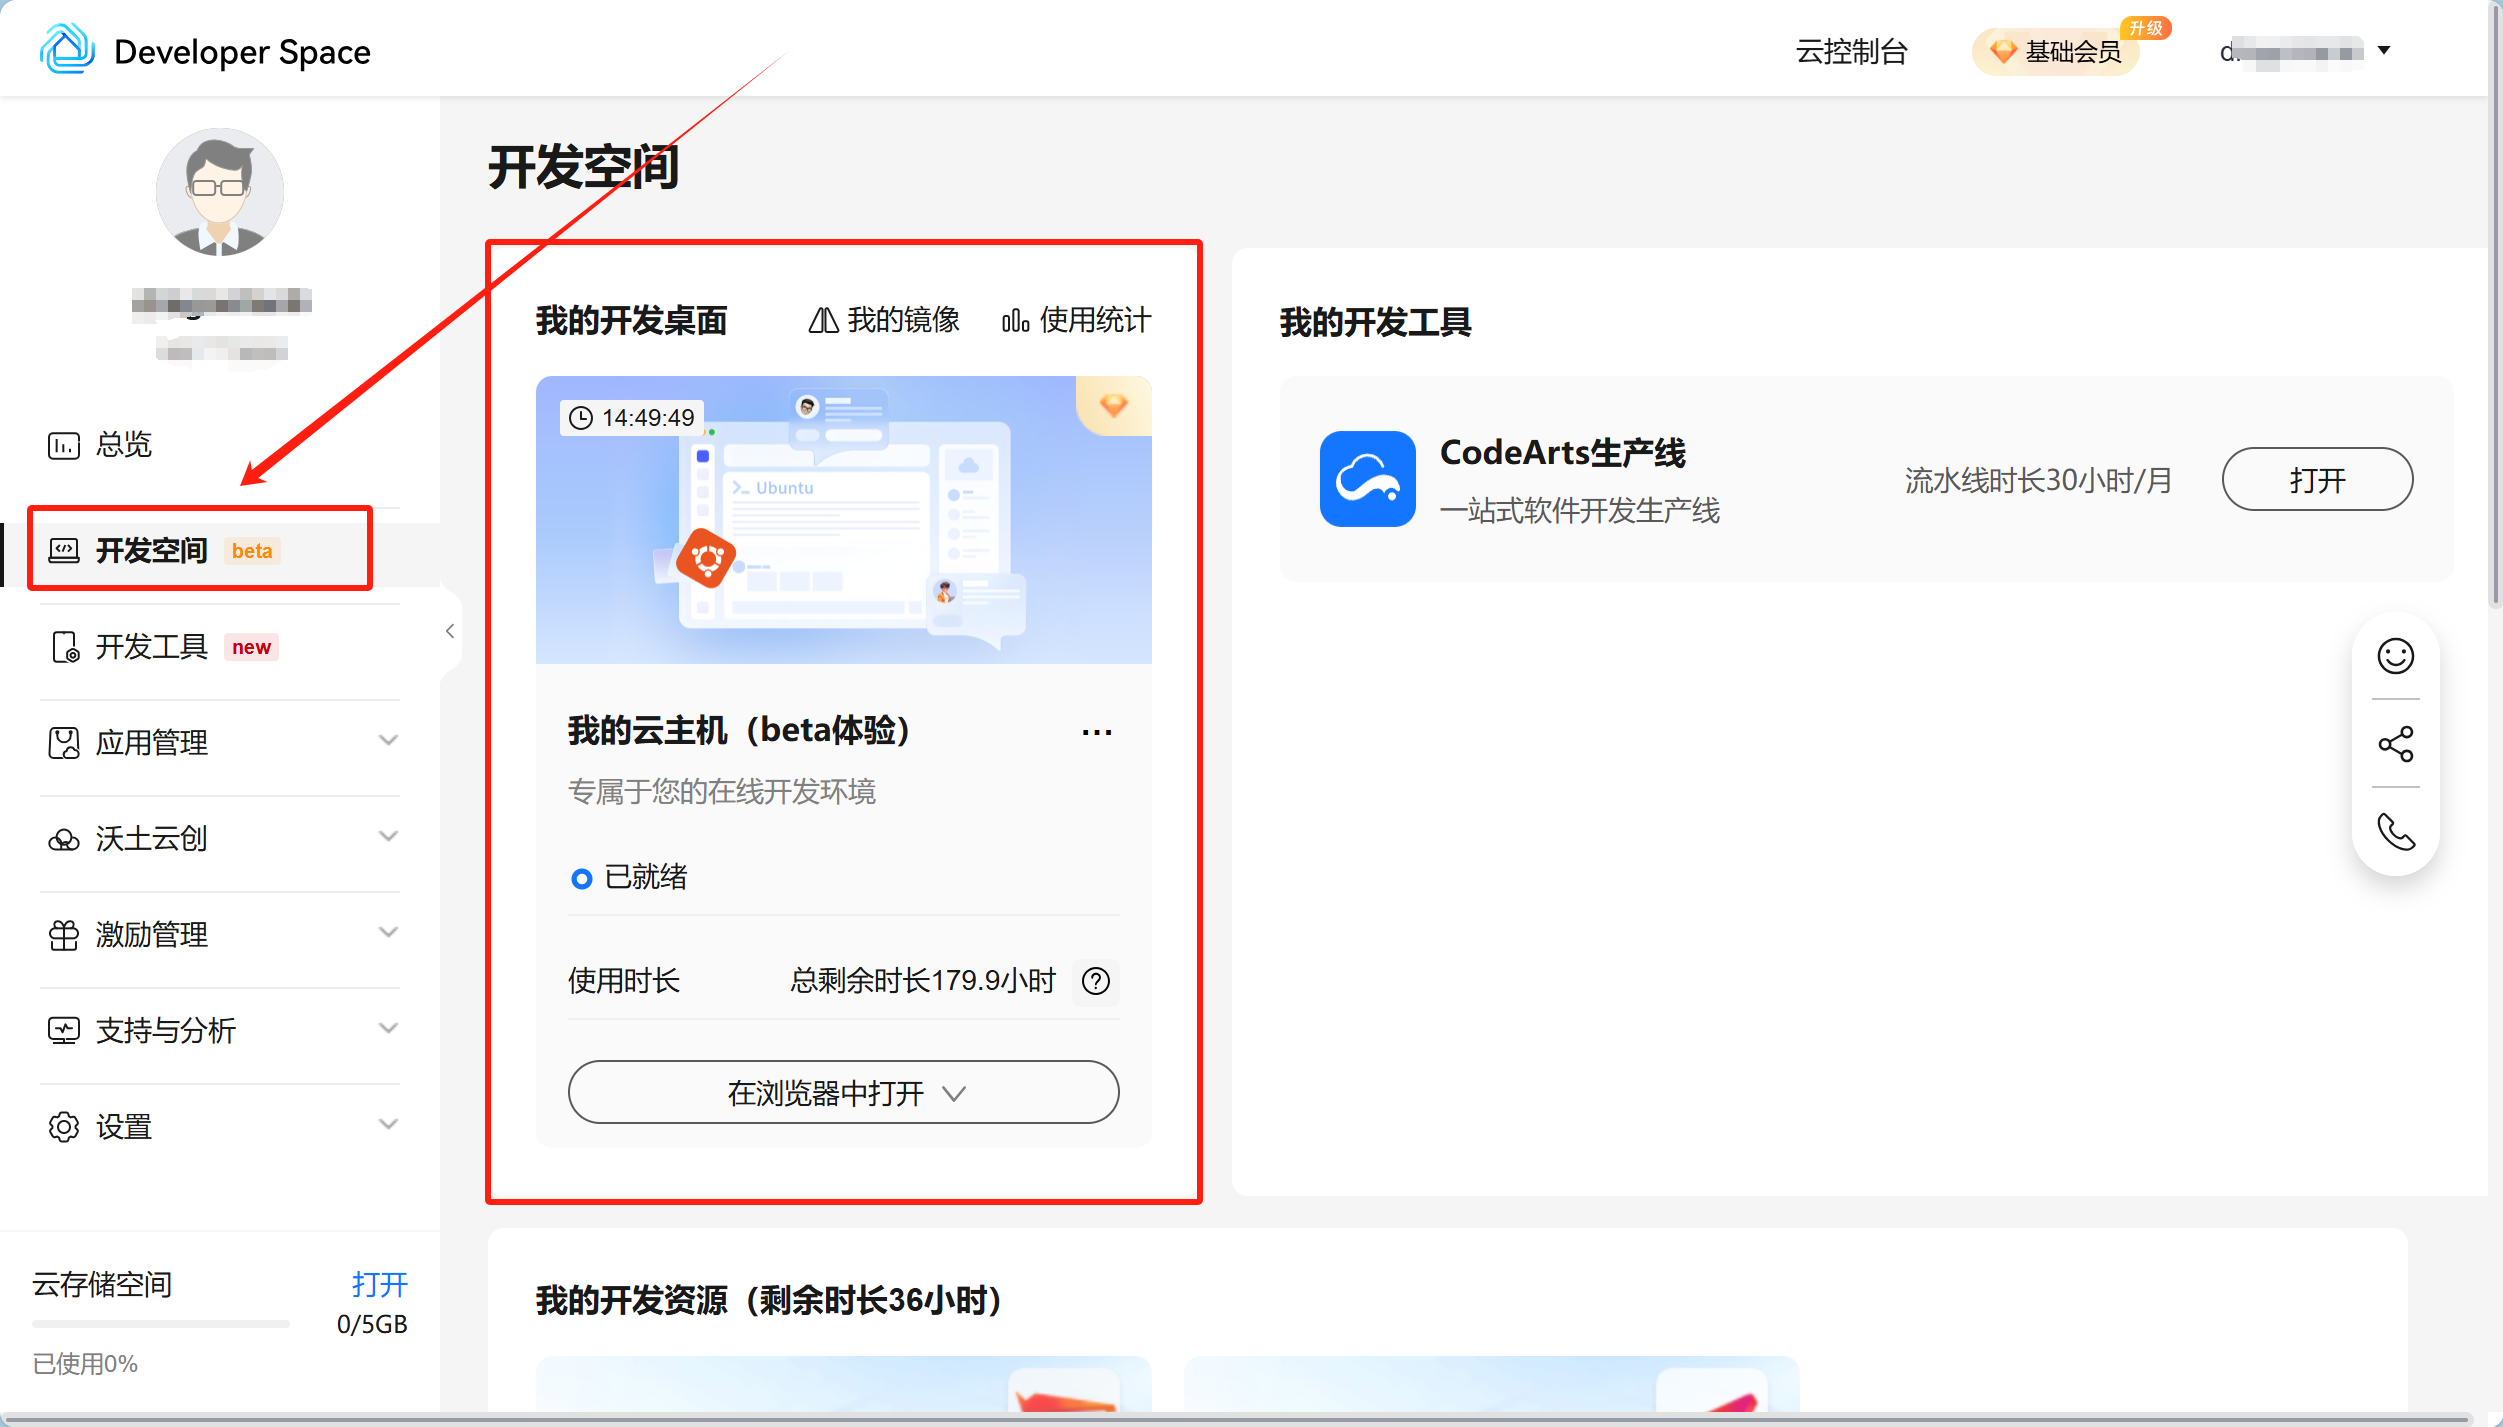
Task: Open the 在浏览器中打开 dropdown button
Action: point(843,1092)
